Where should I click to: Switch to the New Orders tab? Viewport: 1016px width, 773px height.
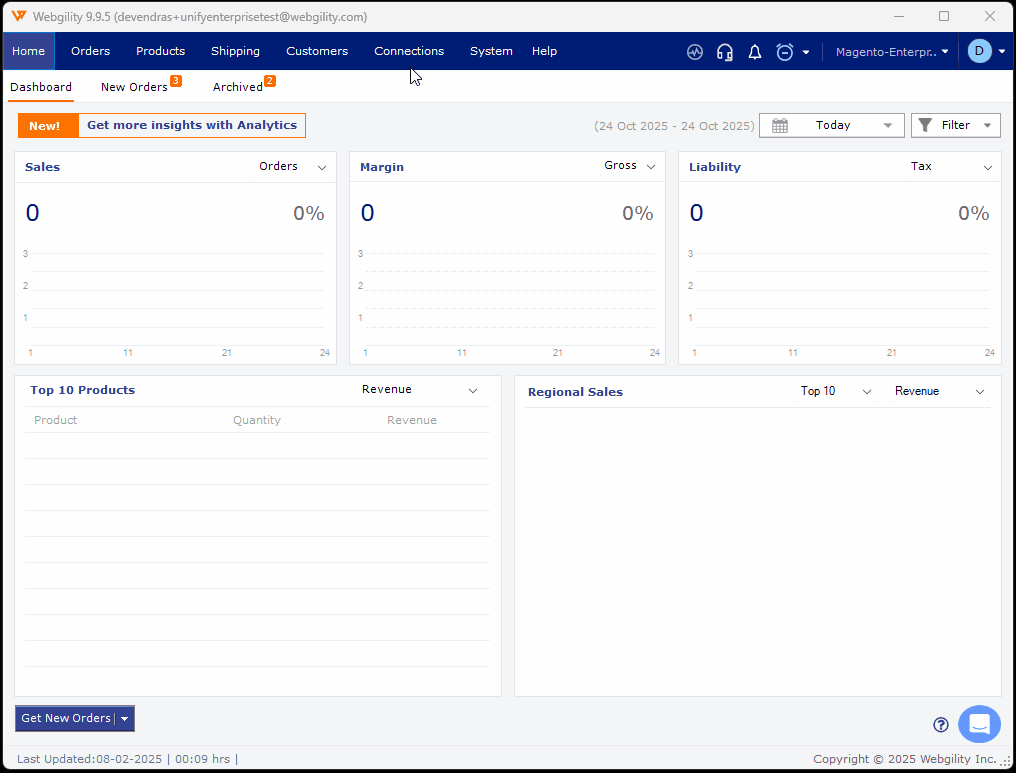[134, 87]
